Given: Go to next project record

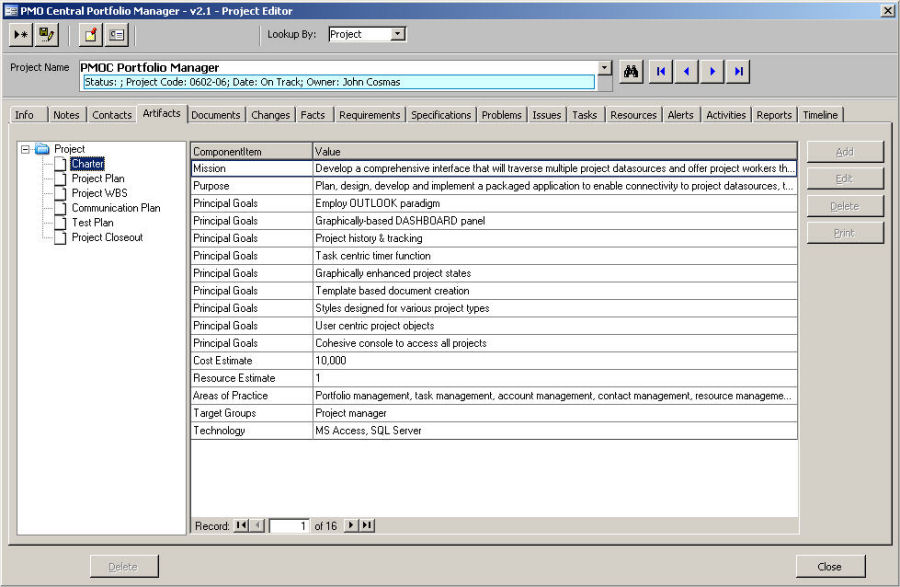Looking at the screenshot, I should click(x=712, y=72).
